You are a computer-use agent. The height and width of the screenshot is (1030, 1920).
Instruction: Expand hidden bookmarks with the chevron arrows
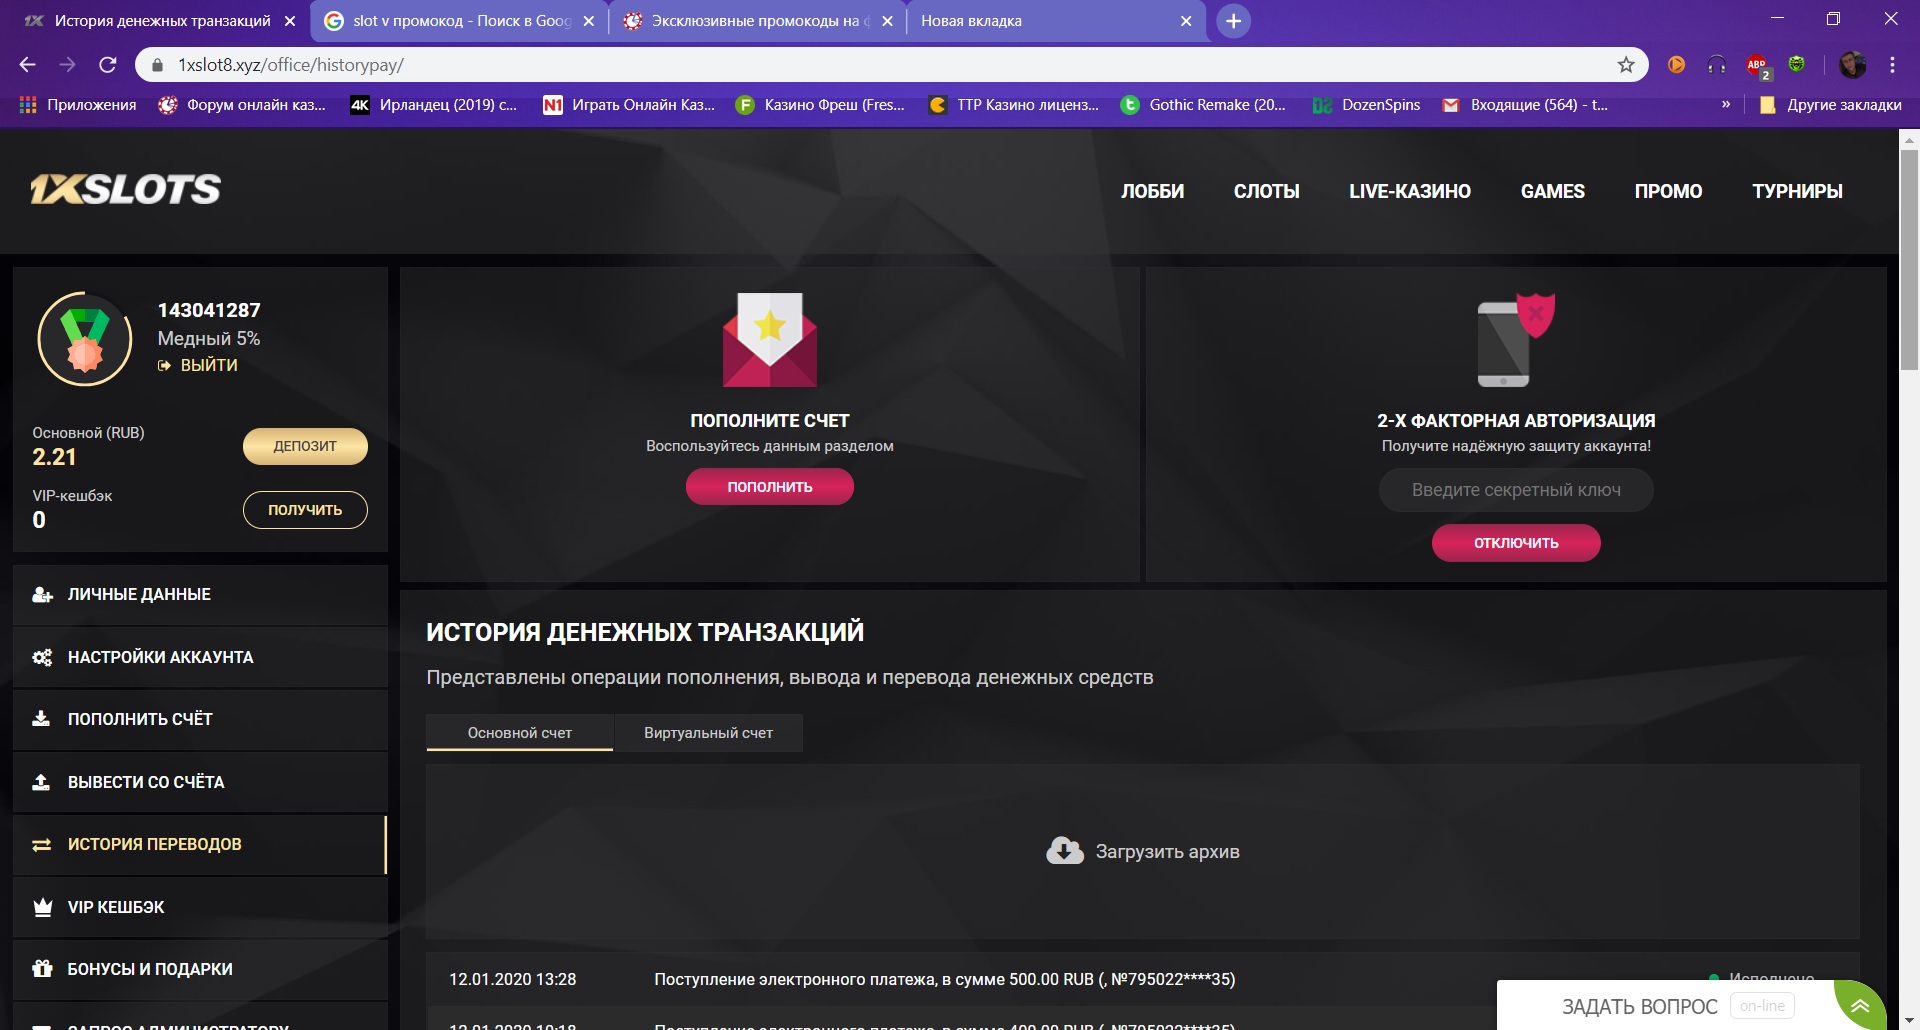1725,104
